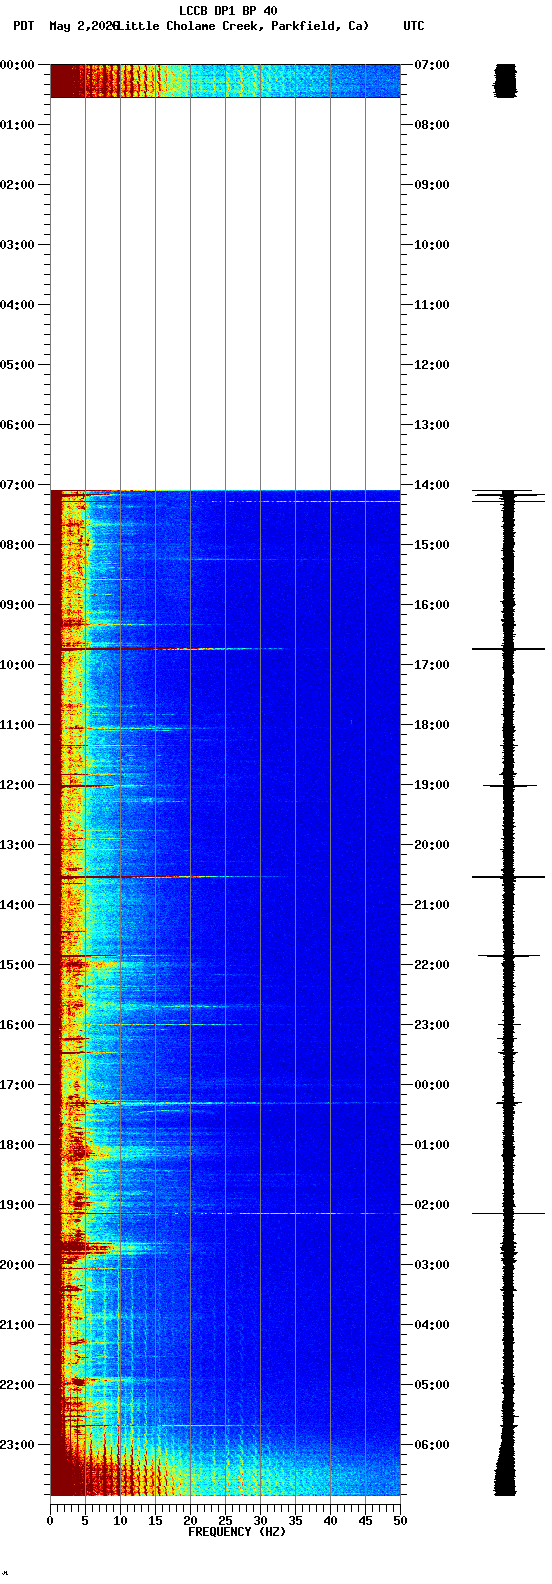Screen dimensions: 552x1584
Task: Click the "12:00" label on the UTC axis
Action: 431,365
